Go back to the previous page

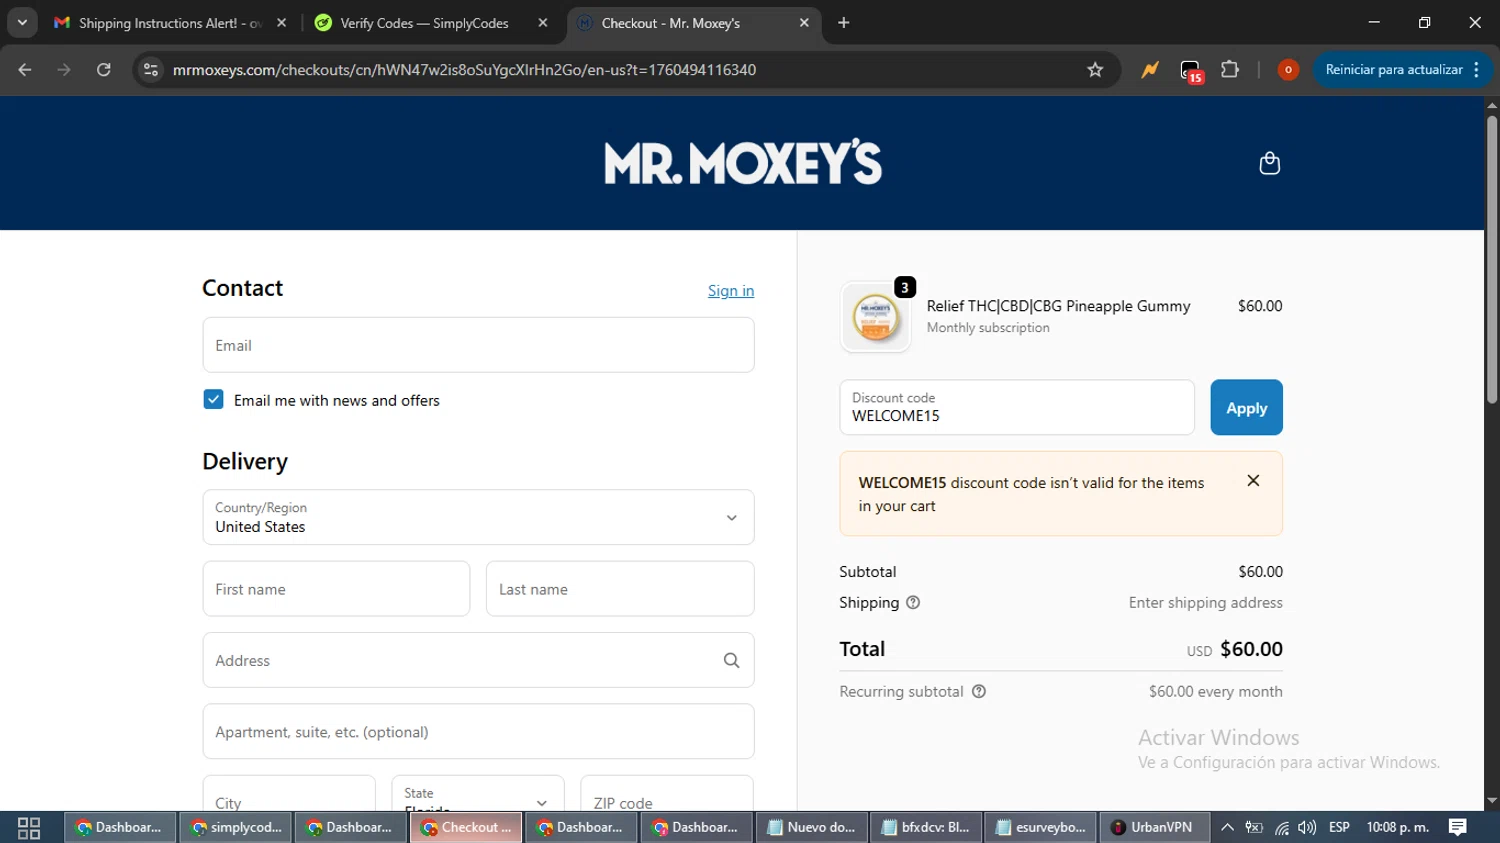click(x=25, y=69)
